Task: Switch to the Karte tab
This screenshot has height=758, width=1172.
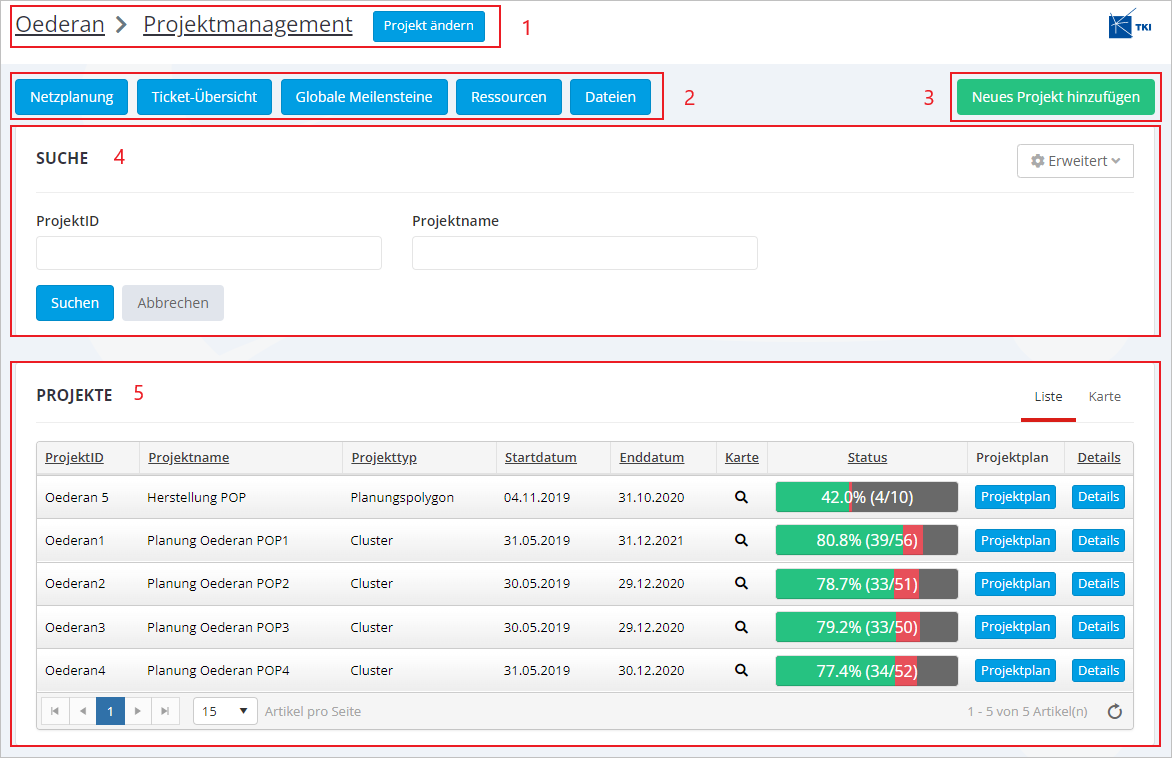Action: (x=1104, y=397)
